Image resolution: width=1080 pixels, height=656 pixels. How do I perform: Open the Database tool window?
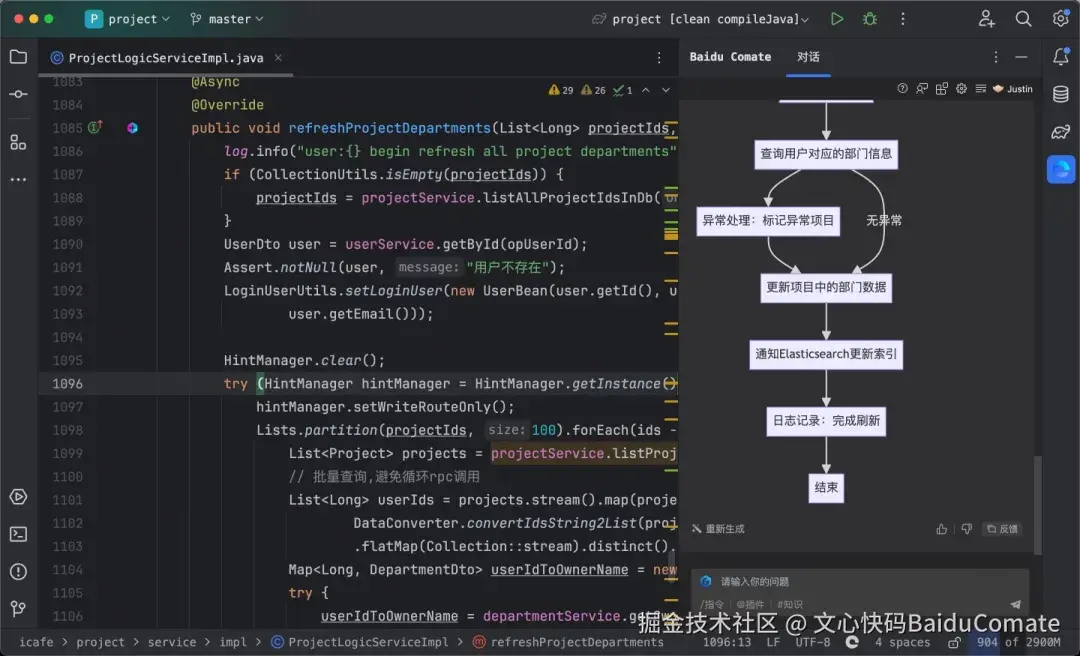pos(1061,94)
